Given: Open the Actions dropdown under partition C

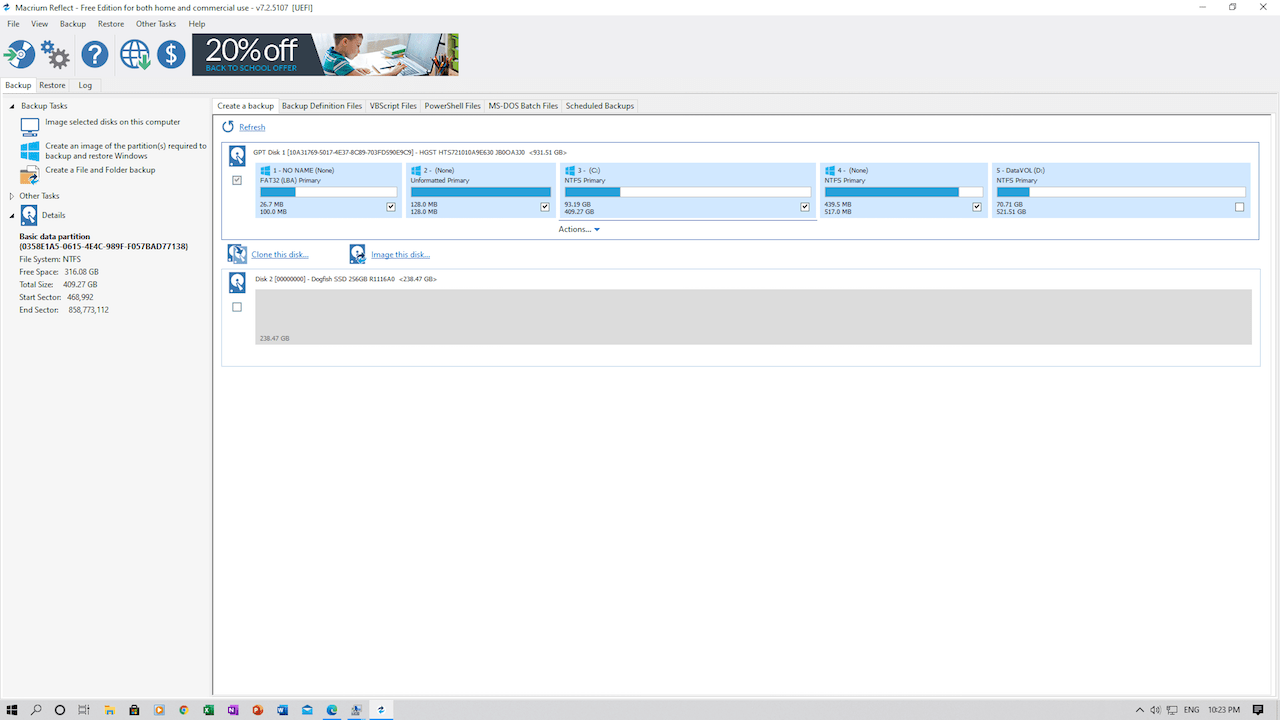Looking at the screenshot, I should [579, 230].
